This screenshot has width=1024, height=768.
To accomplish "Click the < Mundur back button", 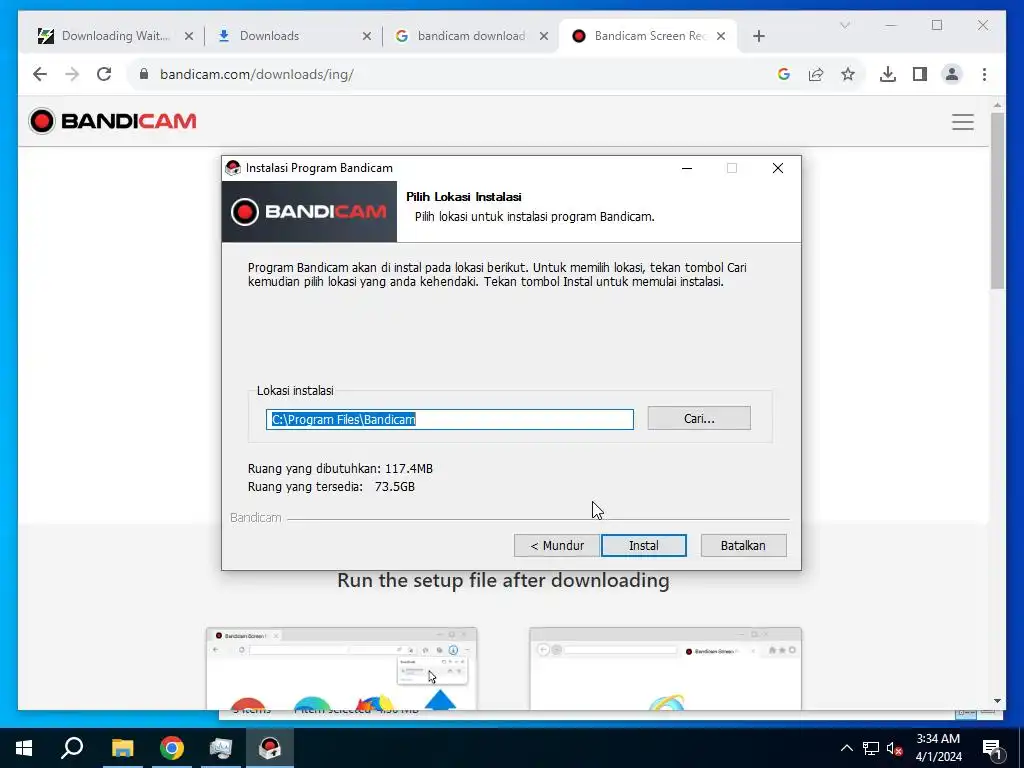I will tap(556, 545).
